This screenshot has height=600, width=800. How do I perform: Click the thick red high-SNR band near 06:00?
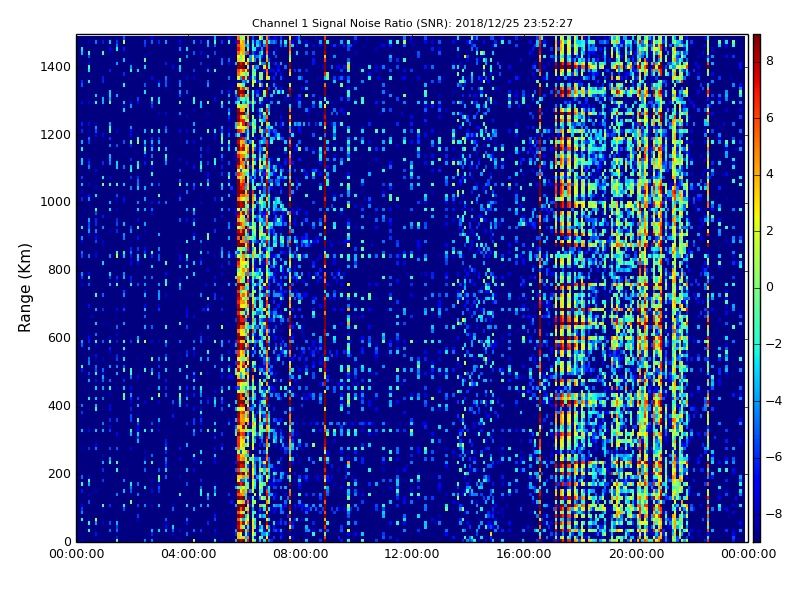(x=241, y=288)
